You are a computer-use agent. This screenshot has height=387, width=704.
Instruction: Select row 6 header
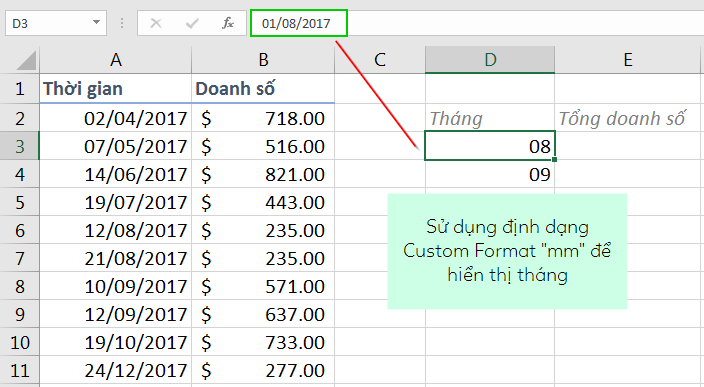[20, 230]
